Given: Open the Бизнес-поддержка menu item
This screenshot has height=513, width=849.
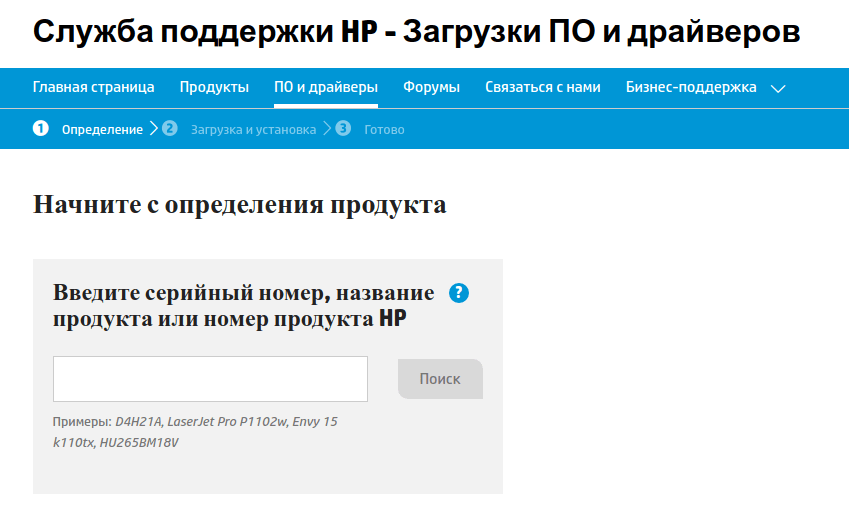Looking at the screenshot, I should click(x=691, y=87).
